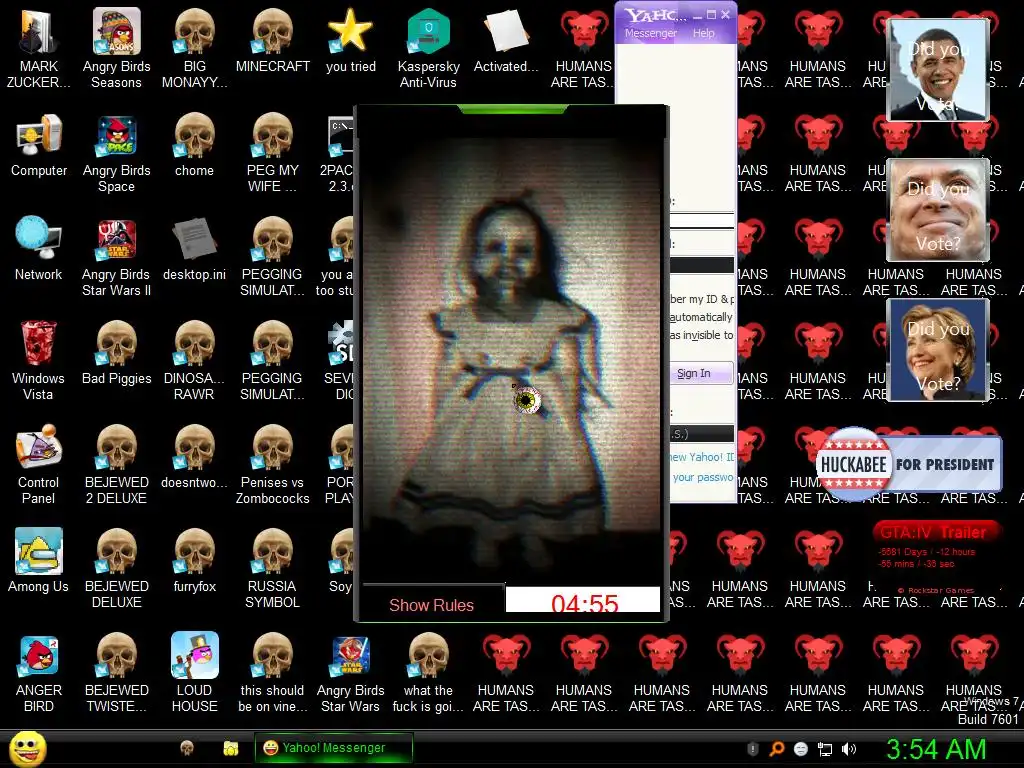1024x768 pixels.
Task: Click the 'new Yahoo! ID' link
Action: click(x=701, y=457)
